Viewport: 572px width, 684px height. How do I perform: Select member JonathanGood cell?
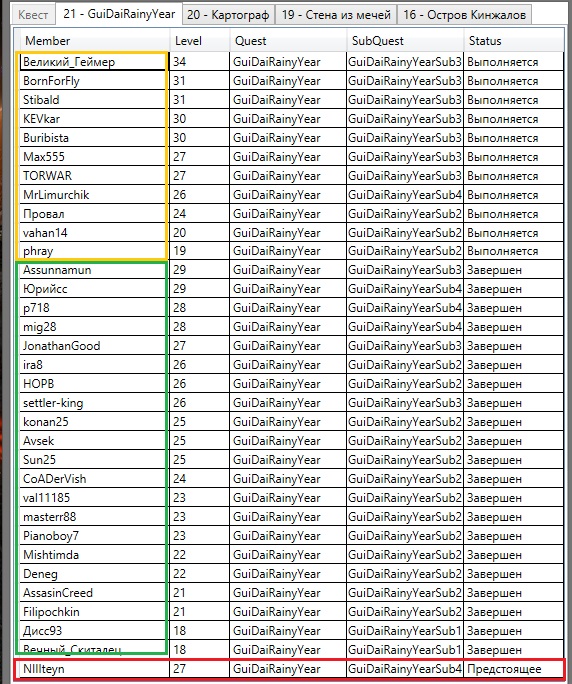(93, 345)
